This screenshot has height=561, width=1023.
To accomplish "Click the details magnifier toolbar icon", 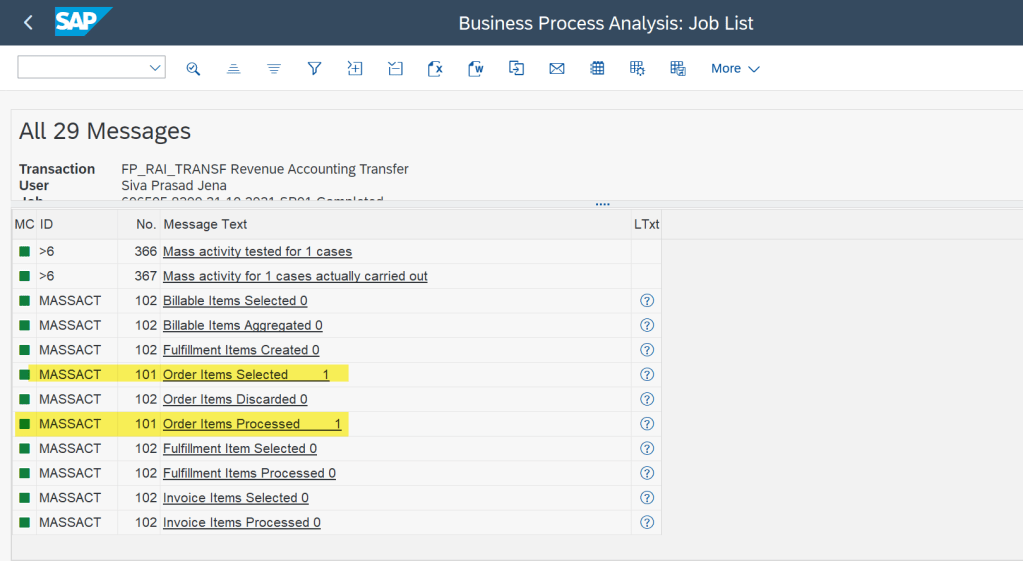I will pos(193,68).
